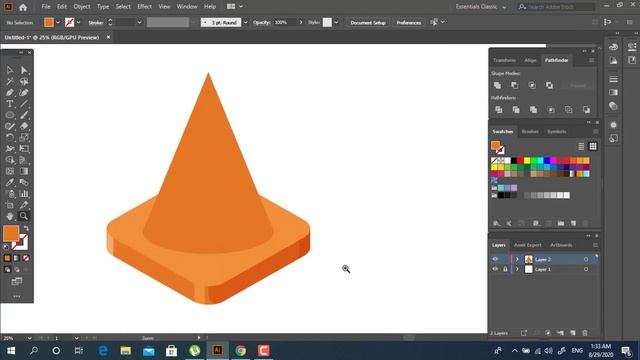640x360 pixels.
Task: Click the Stroke label link
Action: click(96, 22)
